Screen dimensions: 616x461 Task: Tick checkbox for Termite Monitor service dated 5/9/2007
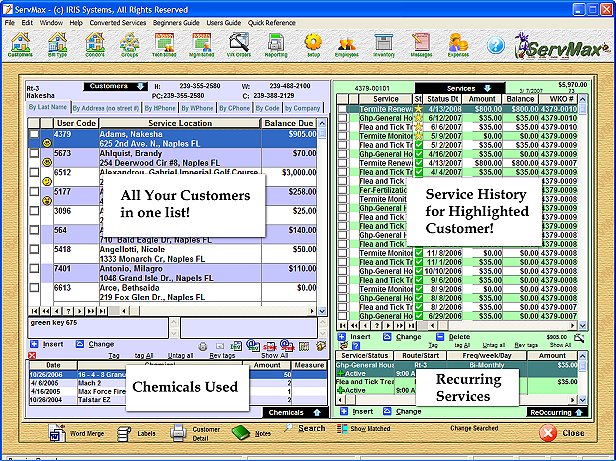pos(343,136)
